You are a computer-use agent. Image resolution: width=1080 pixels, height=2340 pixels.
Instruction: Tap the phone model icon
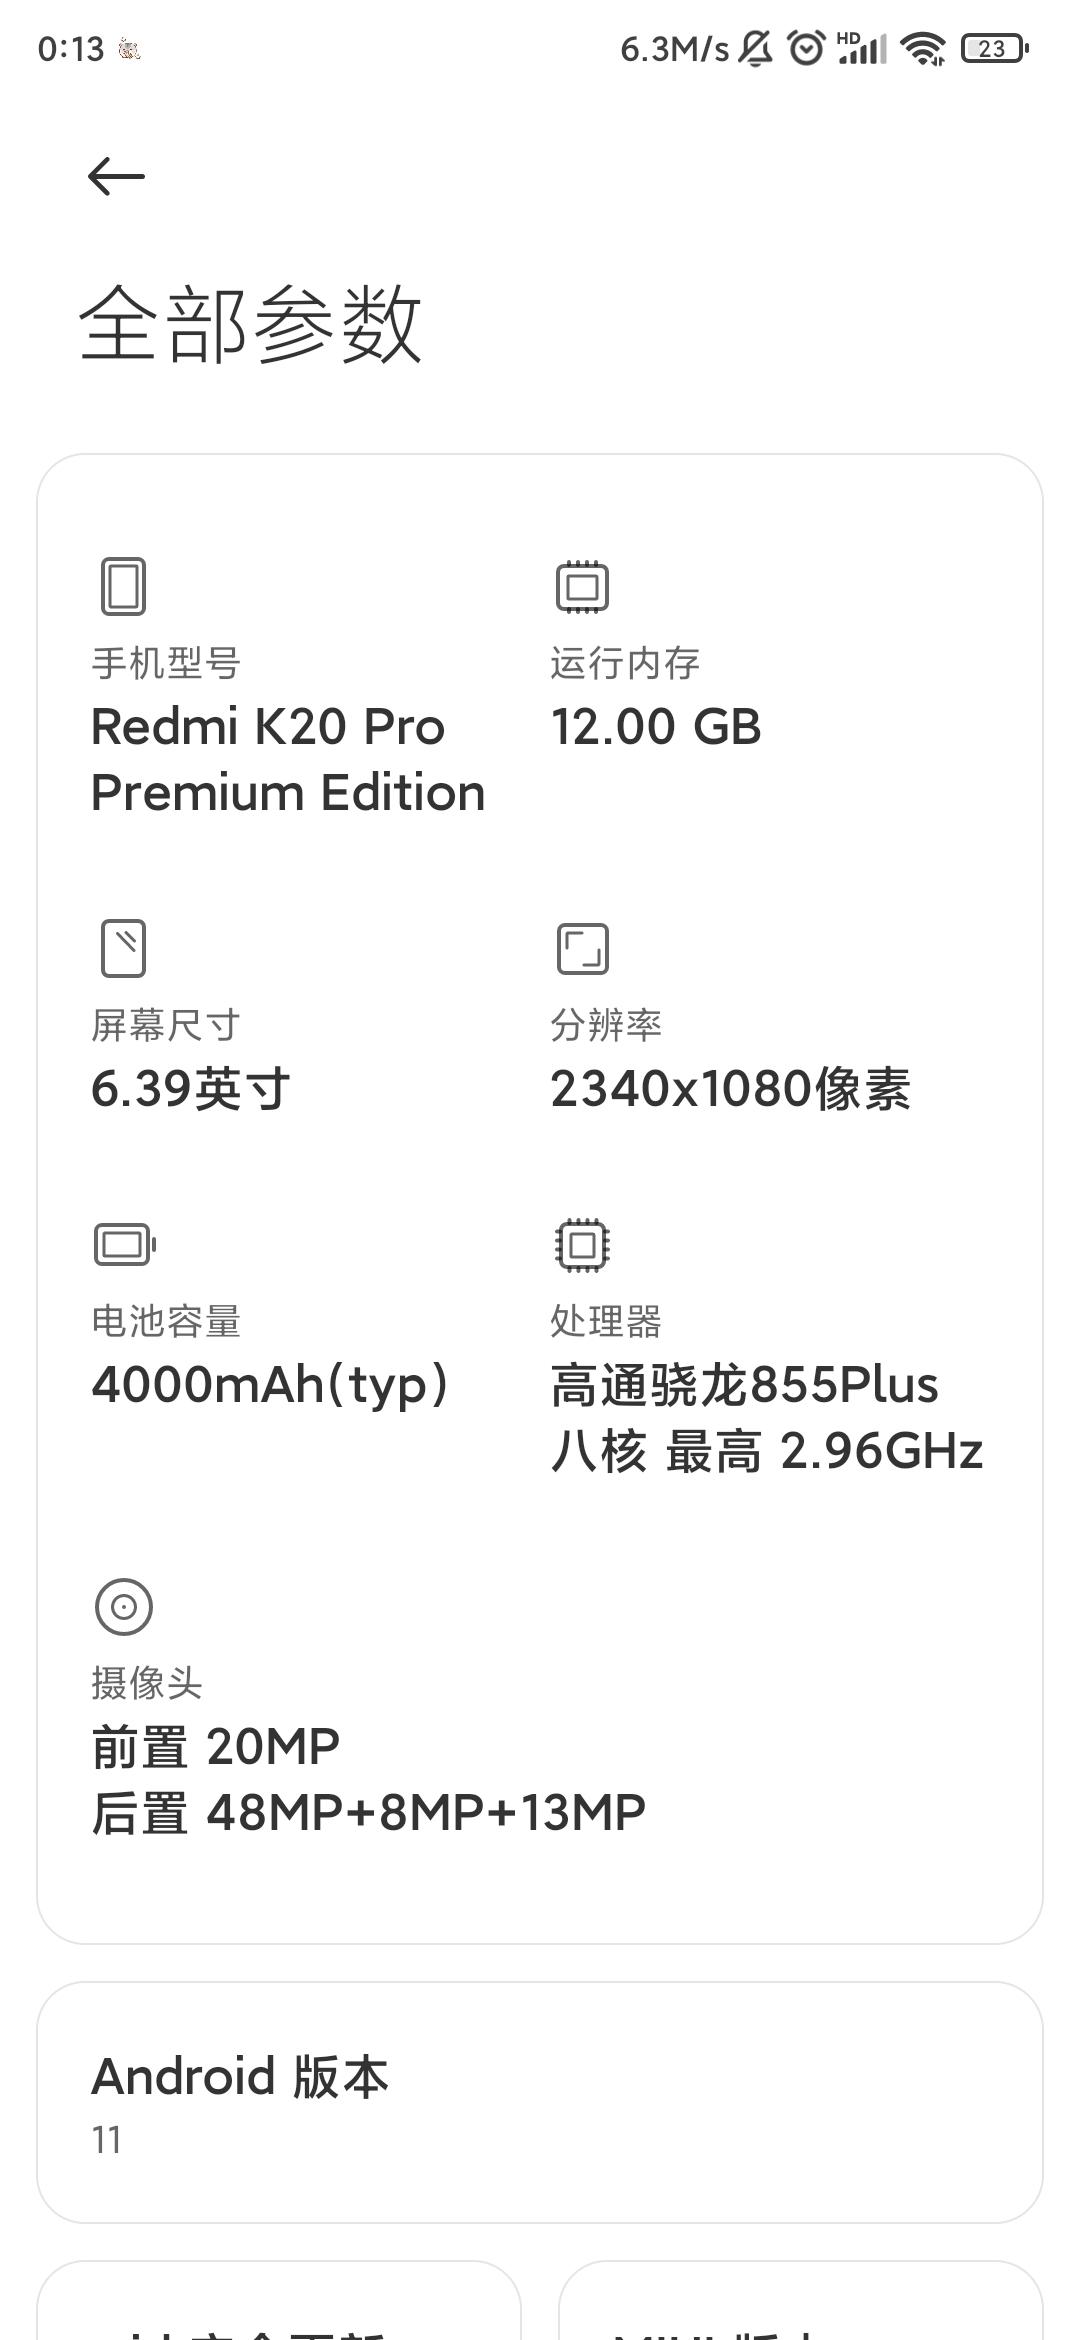(x=123, y=586)
